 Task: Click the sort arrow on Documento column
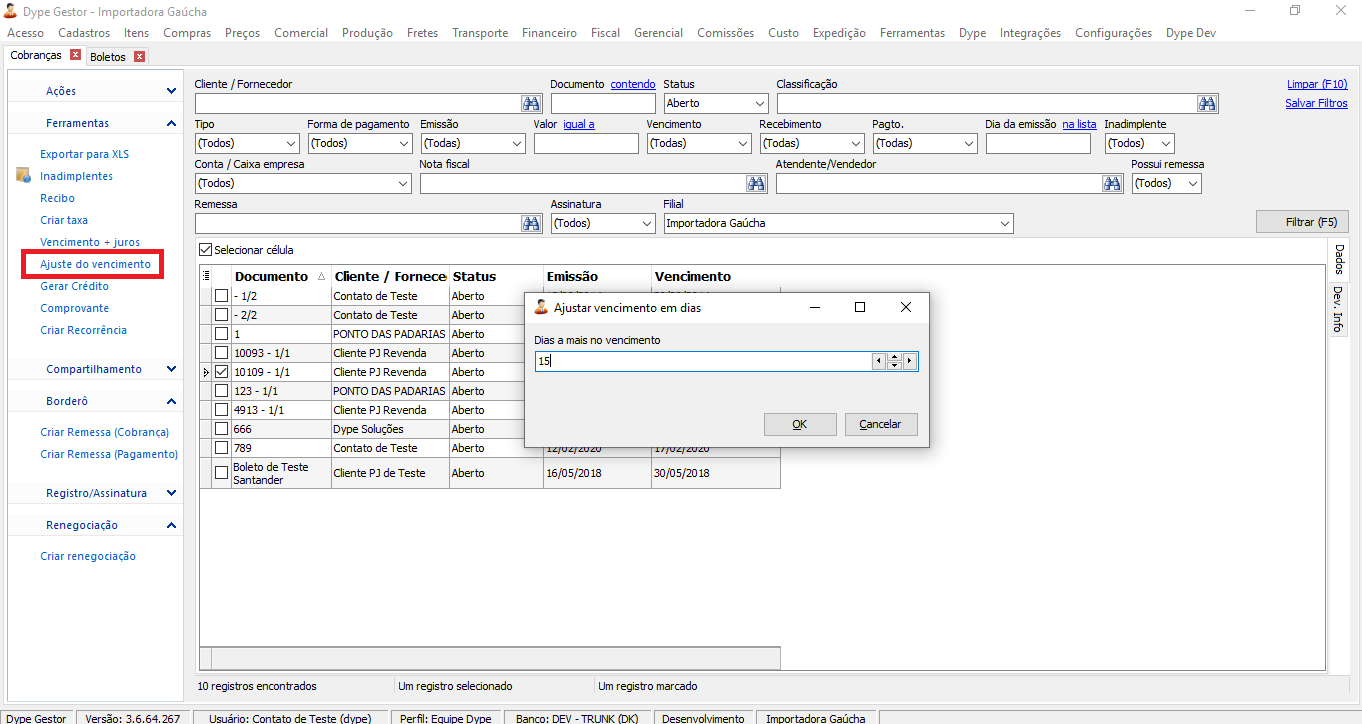321,277
